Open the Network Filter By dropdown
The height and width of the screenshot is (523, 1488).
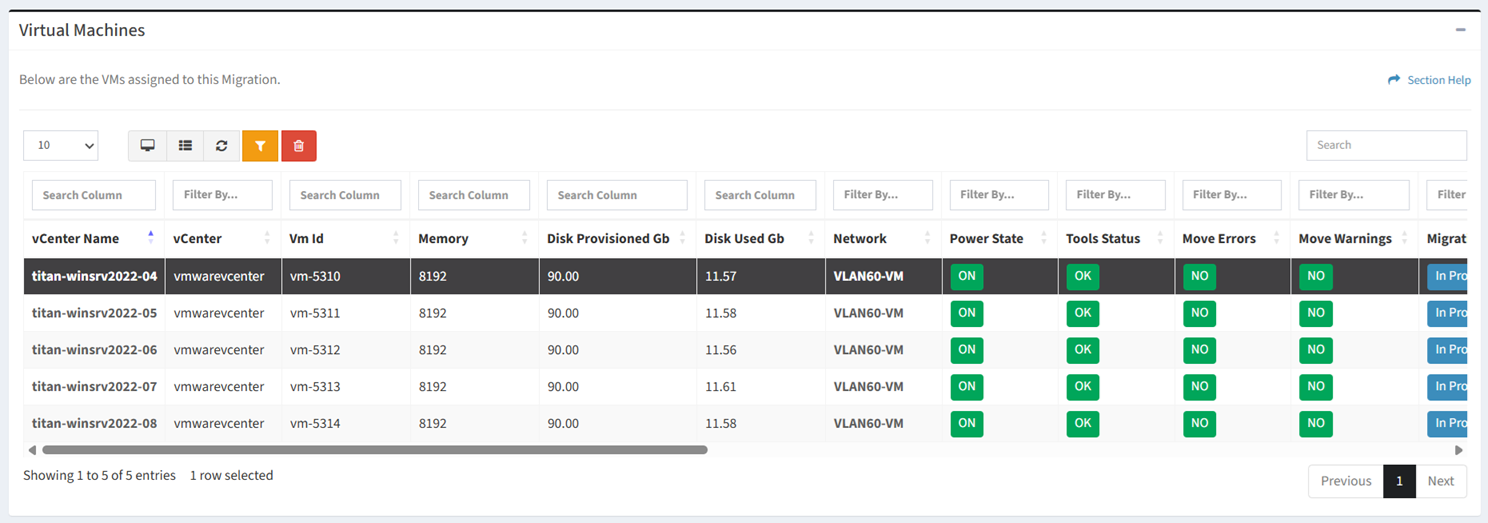point(883,195)
